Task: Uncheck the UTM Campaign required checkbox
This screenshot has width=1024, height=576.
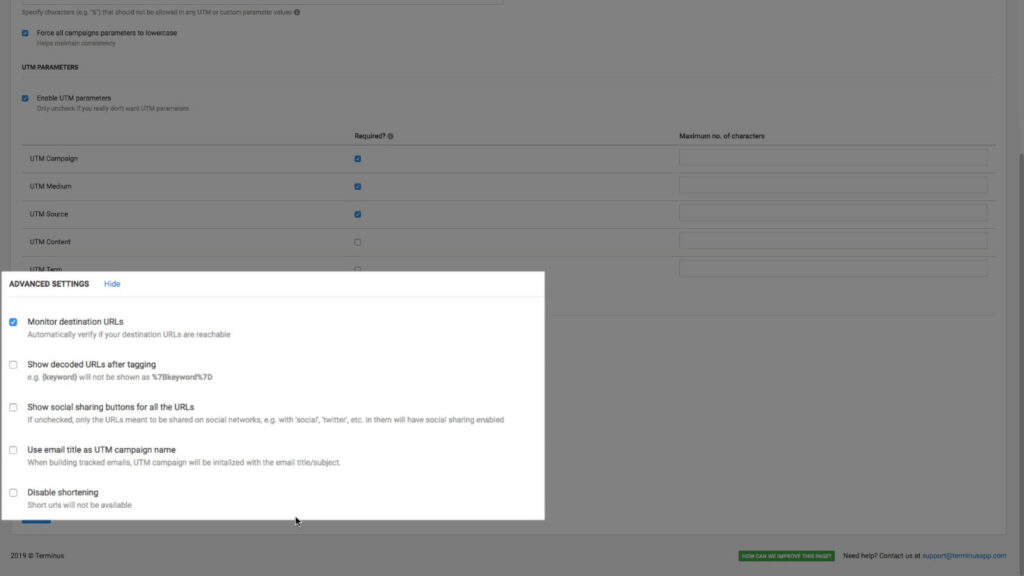Action: click(357, 158)
